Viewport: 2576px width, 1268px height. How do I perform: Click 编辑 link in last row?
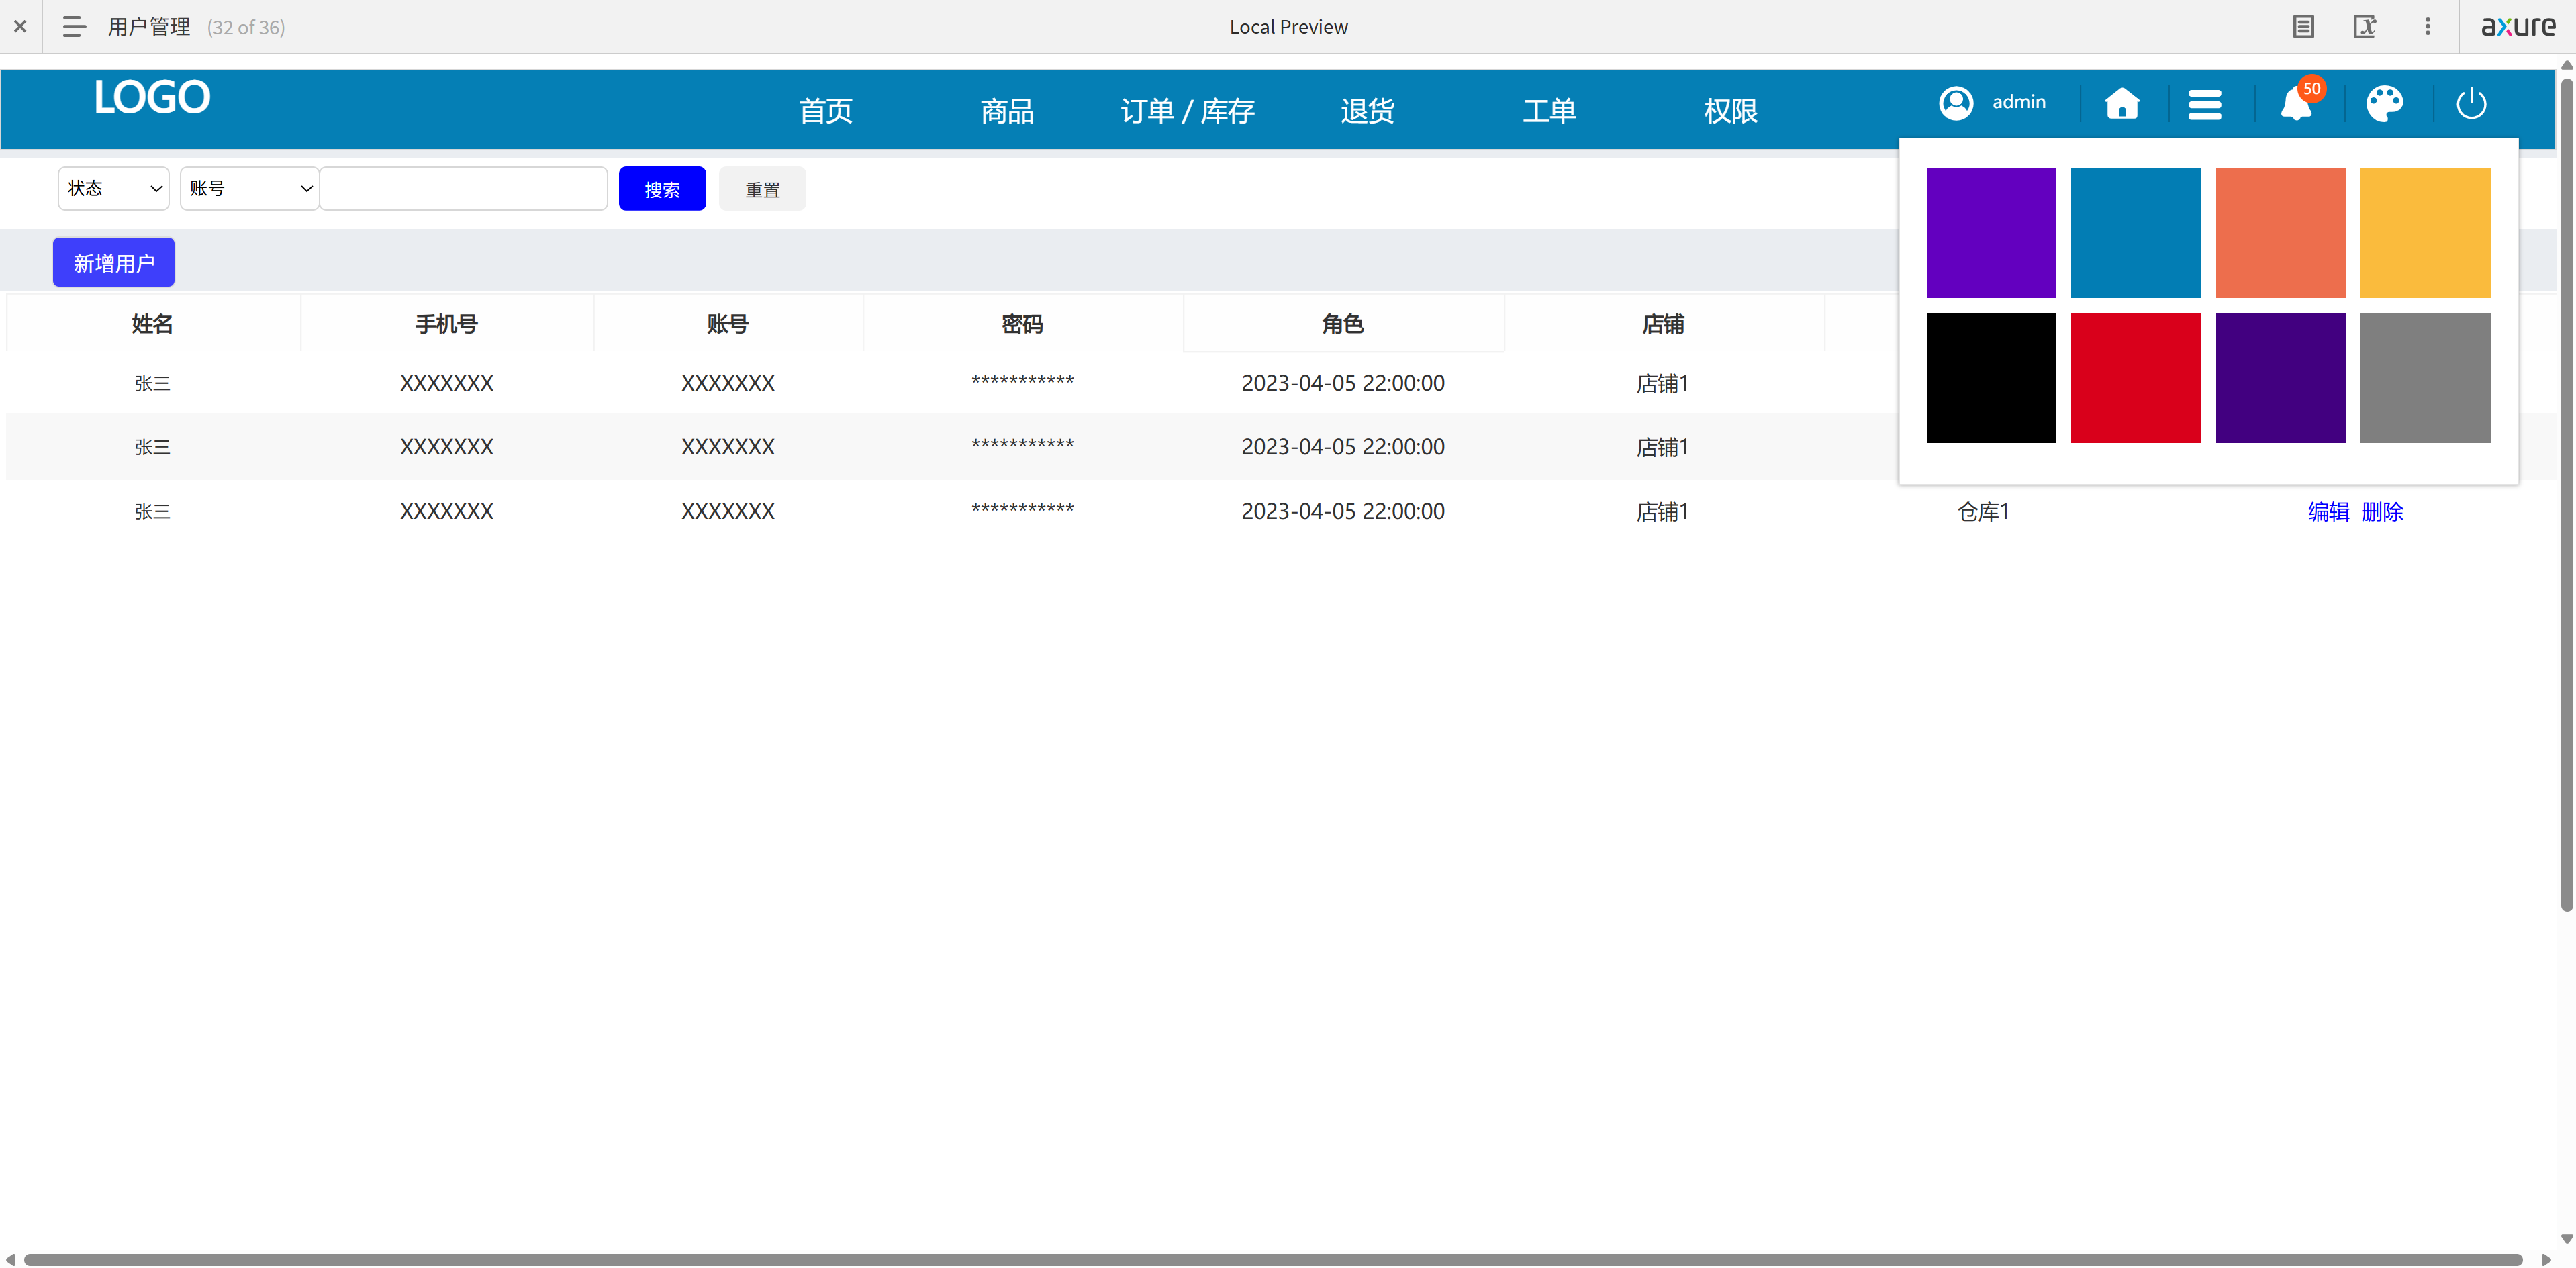click(2328, 512)
